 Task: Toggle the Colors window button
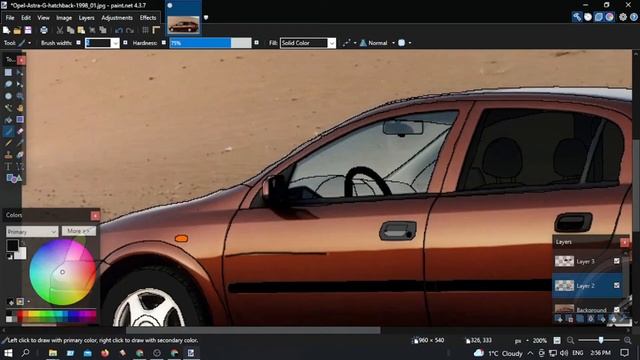tap(609, 17)
